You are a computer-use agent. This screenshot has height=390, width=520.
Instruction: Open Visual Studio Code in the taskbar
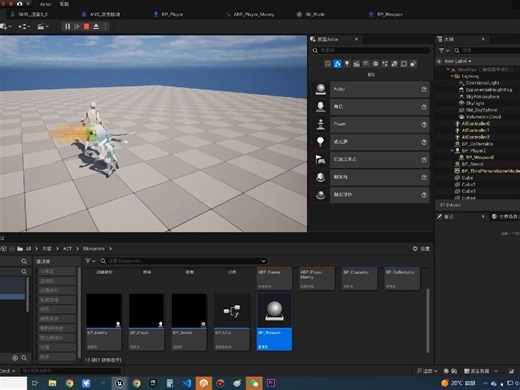point(187,383)
